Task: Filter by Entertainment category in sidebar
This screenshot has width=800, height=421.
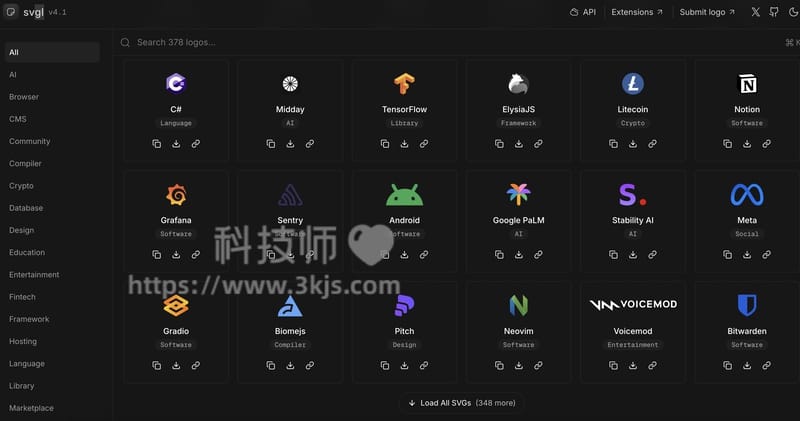Action: click(34, 275)
